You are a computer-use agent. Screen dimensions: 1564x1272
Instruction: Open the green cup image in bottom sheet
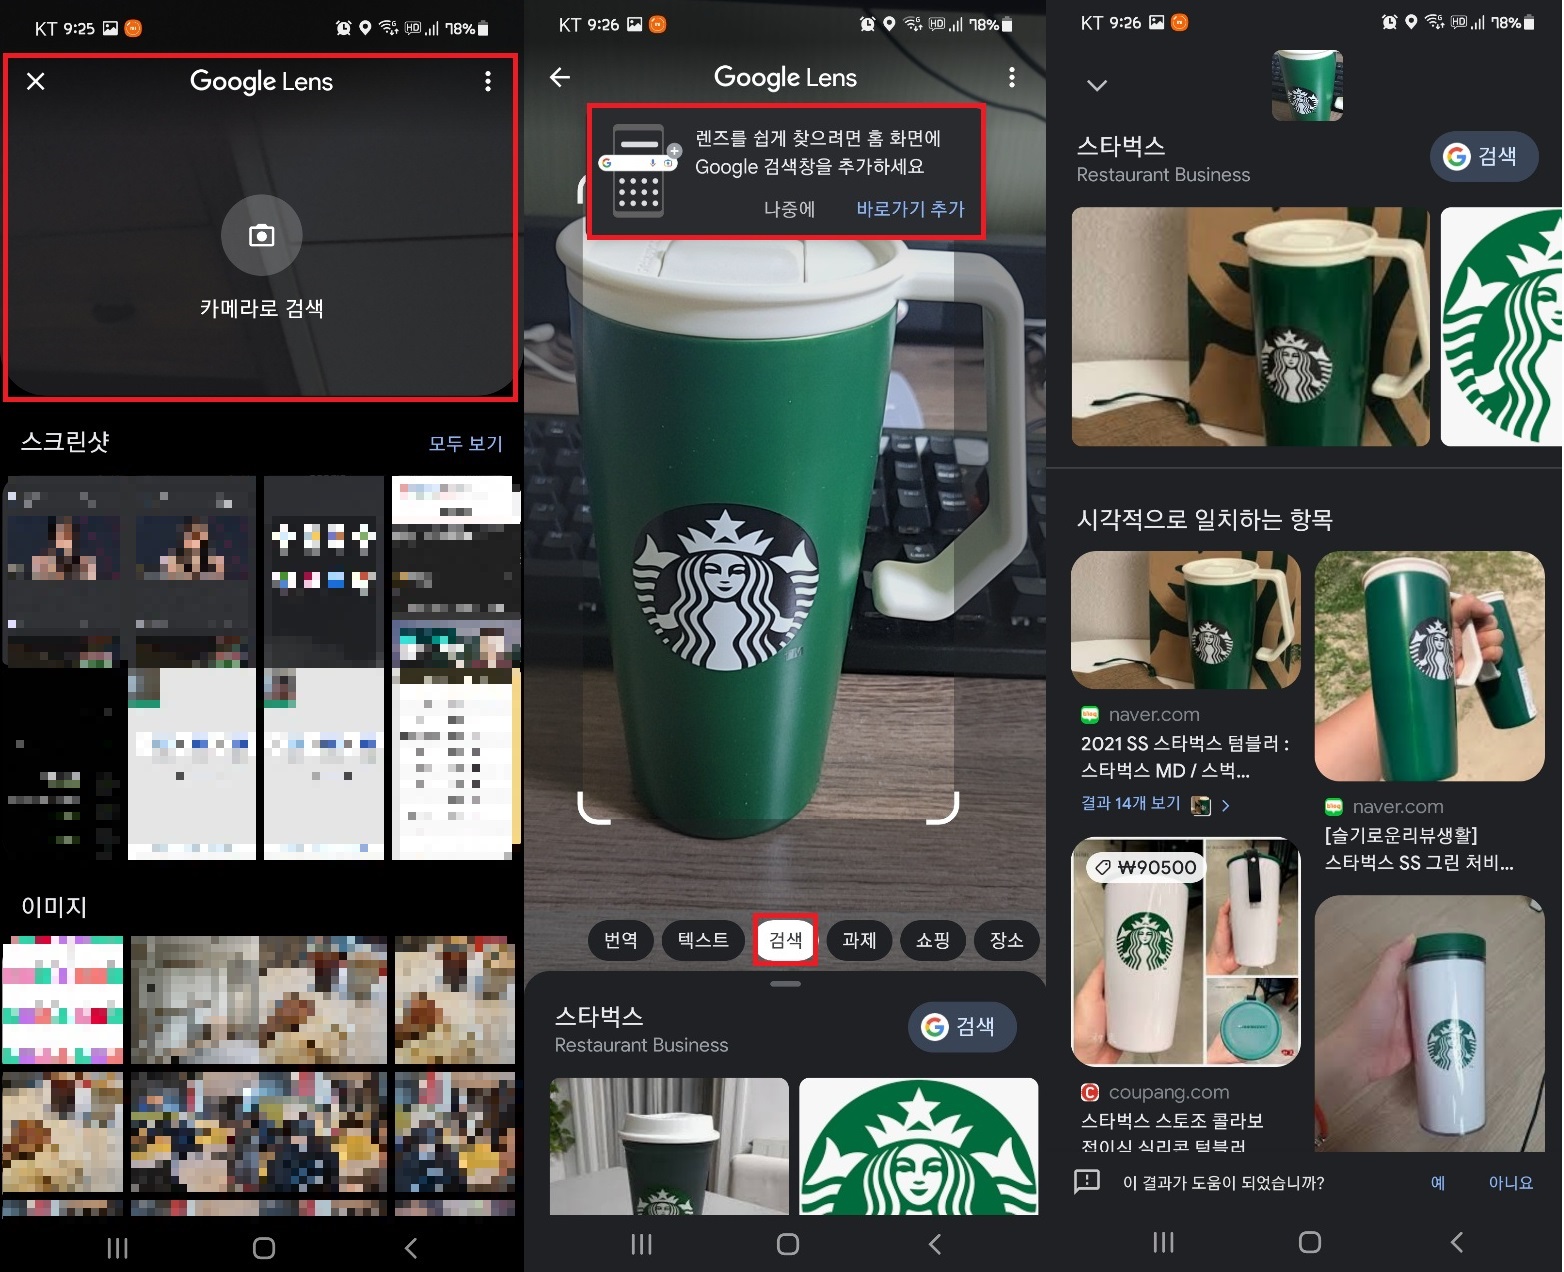click(x=669, y=1146)
